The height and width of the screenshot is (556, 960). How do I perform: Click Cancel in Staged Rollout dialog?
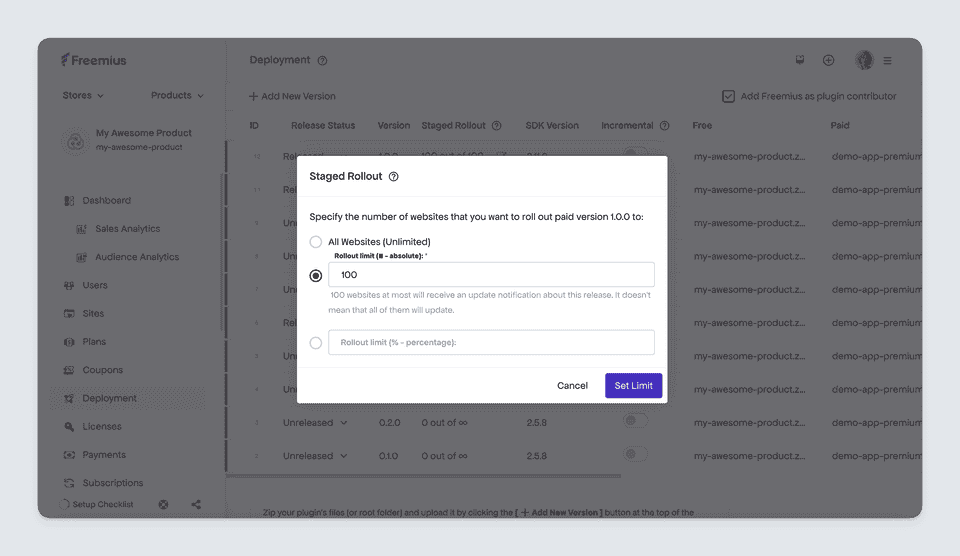tap(572, 386)
